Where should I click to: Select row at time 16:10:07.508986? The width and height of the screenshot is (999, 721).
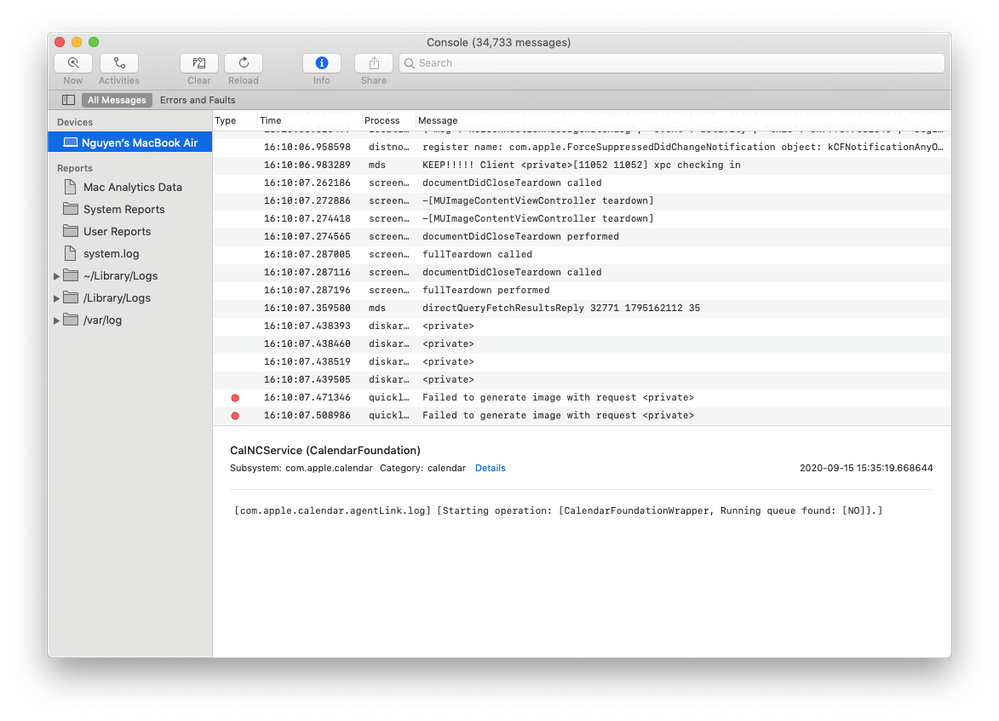(582, 415)
